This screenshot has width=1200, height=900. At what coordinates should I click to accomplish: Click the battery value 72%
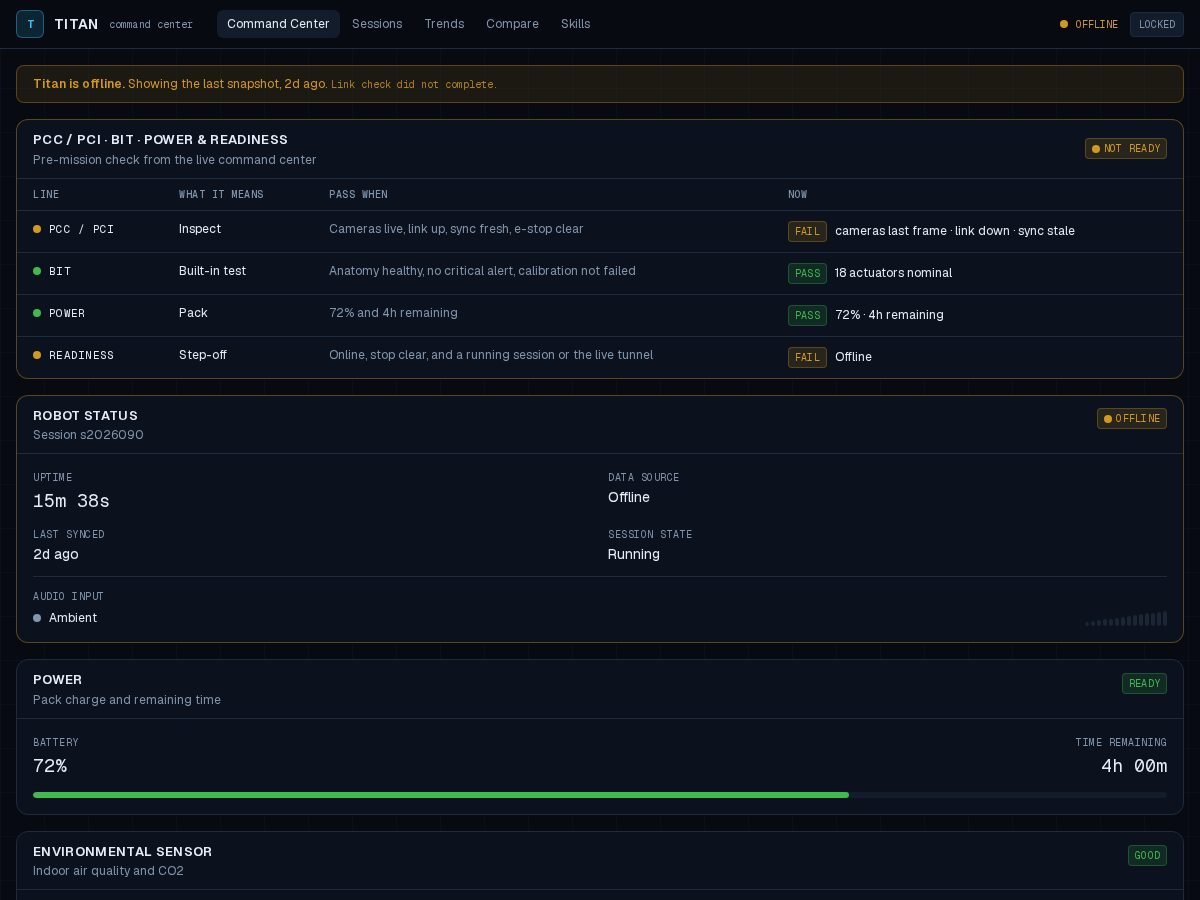tap(50, 766)
